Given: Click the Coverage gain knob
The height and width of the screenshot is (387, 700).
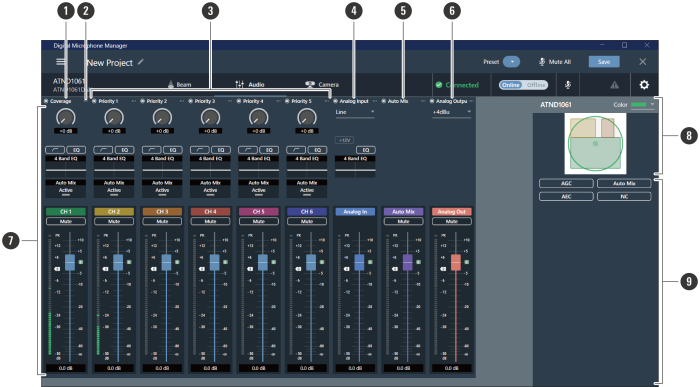Looking at the screenshot, I should pyautogui.click(x=66, y=118).
